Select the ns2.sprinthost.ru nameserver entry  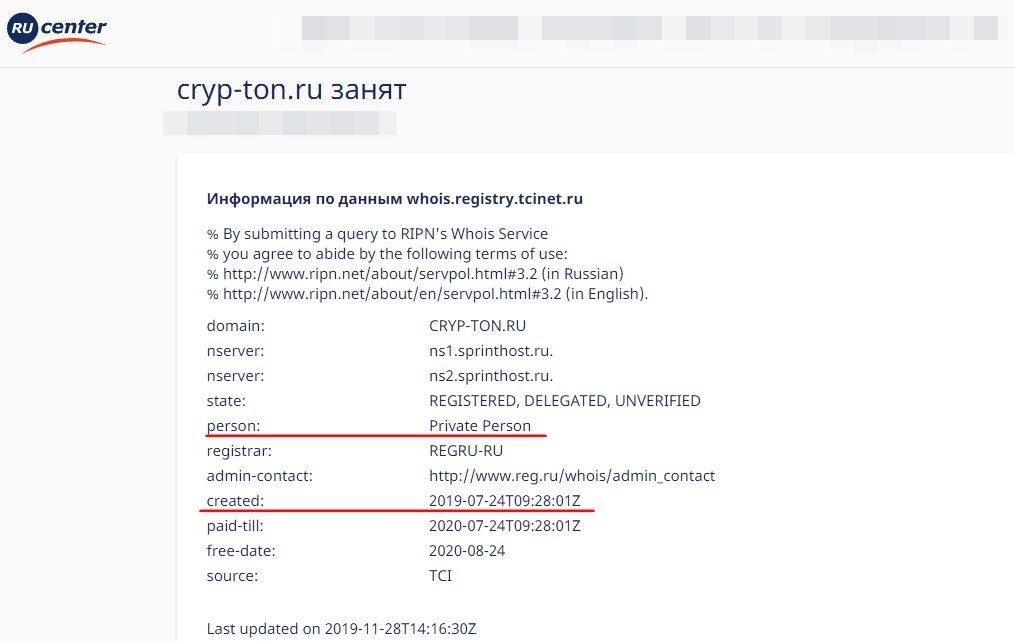[x=491, y=376]
